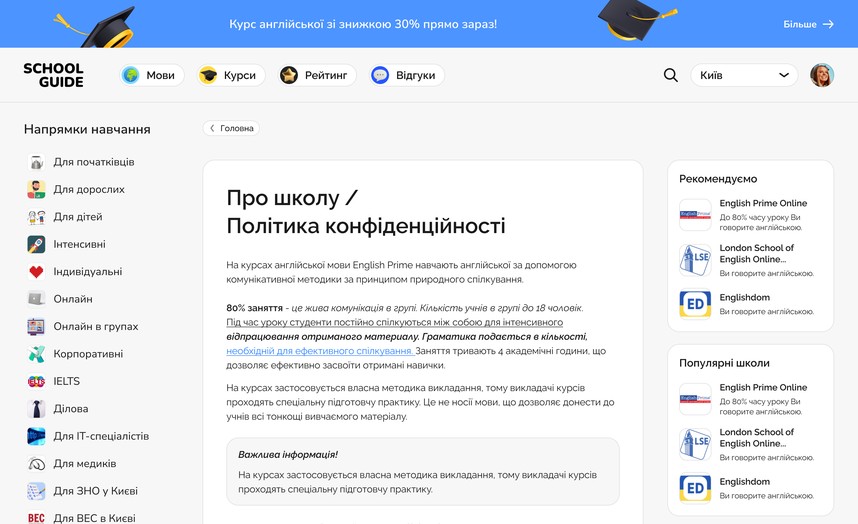Select the Для ЗНО у Києві label
The height and width of the screenshot is (524, 858).
click(x=95, y=491)
